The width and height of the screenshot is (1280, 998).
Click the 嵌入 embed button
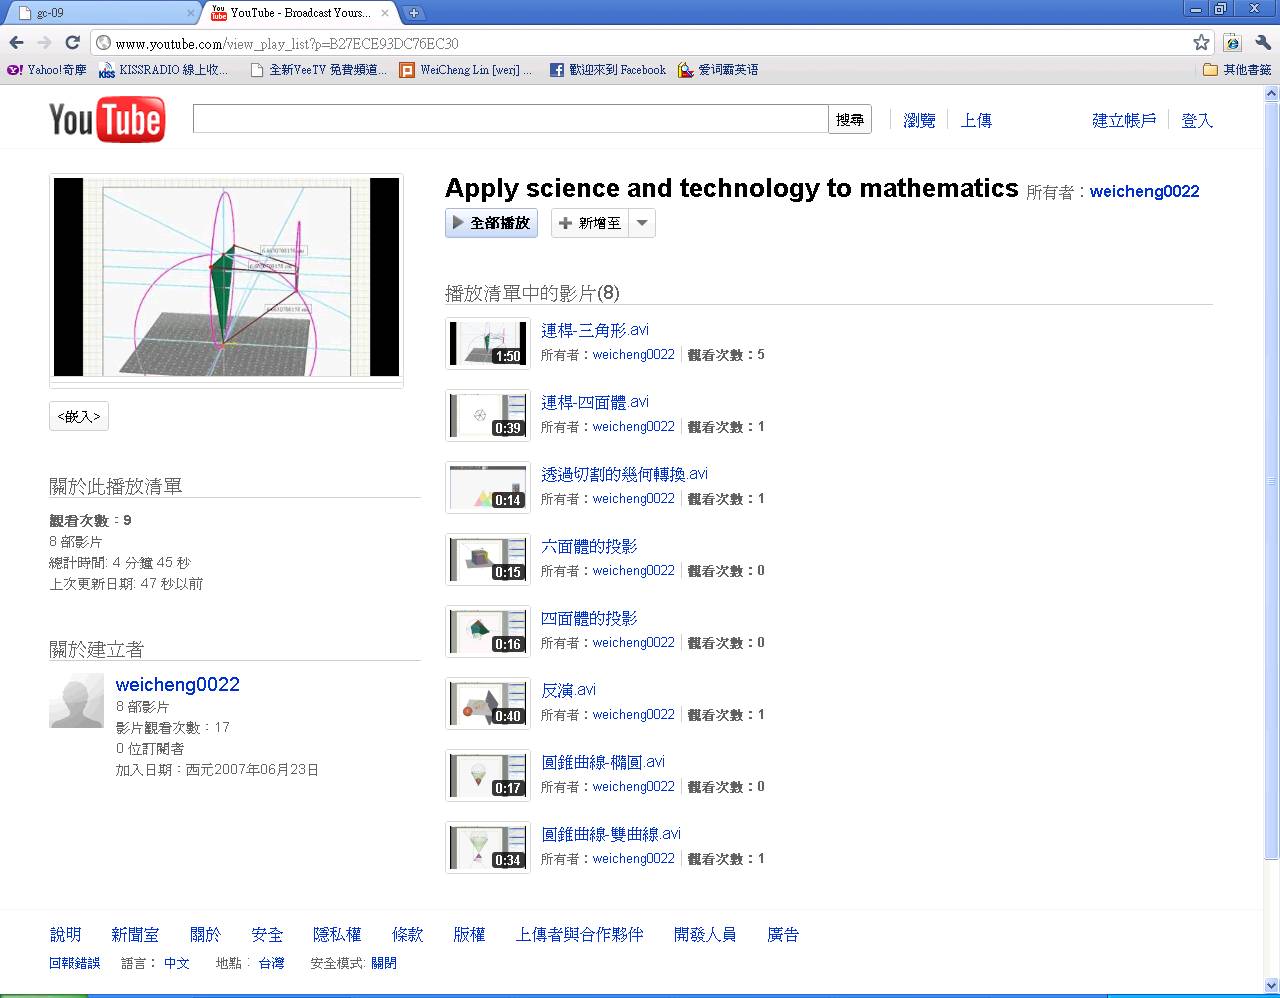point(79,416)
